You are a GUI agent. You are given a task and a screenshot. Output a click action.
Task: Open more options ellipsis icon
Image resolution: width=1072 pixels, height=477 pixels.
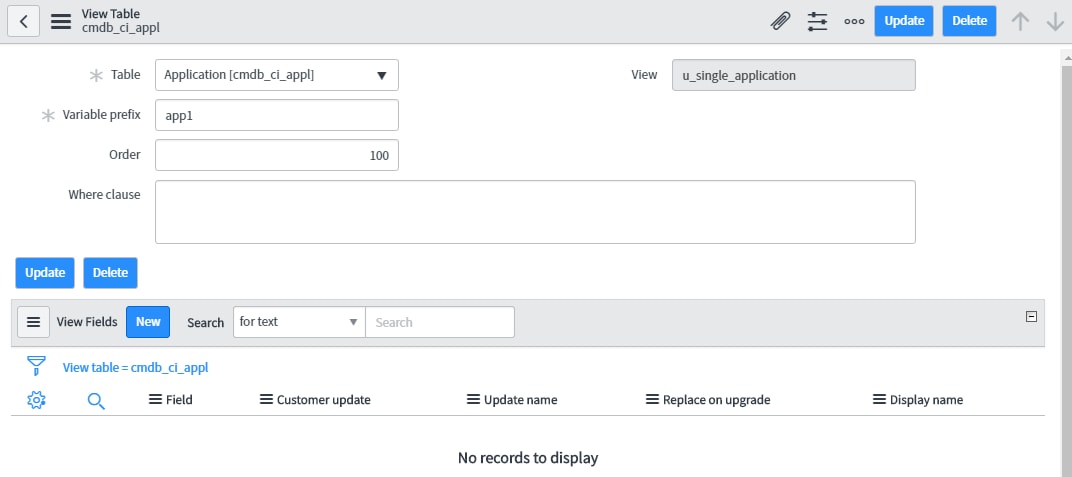tap(854, 21)
